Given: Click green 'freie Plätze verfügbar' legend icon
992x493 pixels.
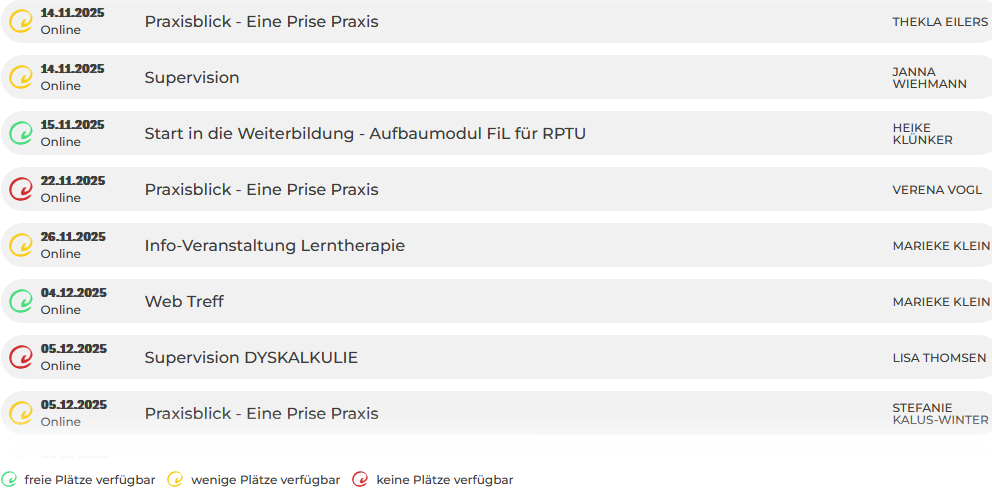Looking at the screenshot, I should [10, 480].
